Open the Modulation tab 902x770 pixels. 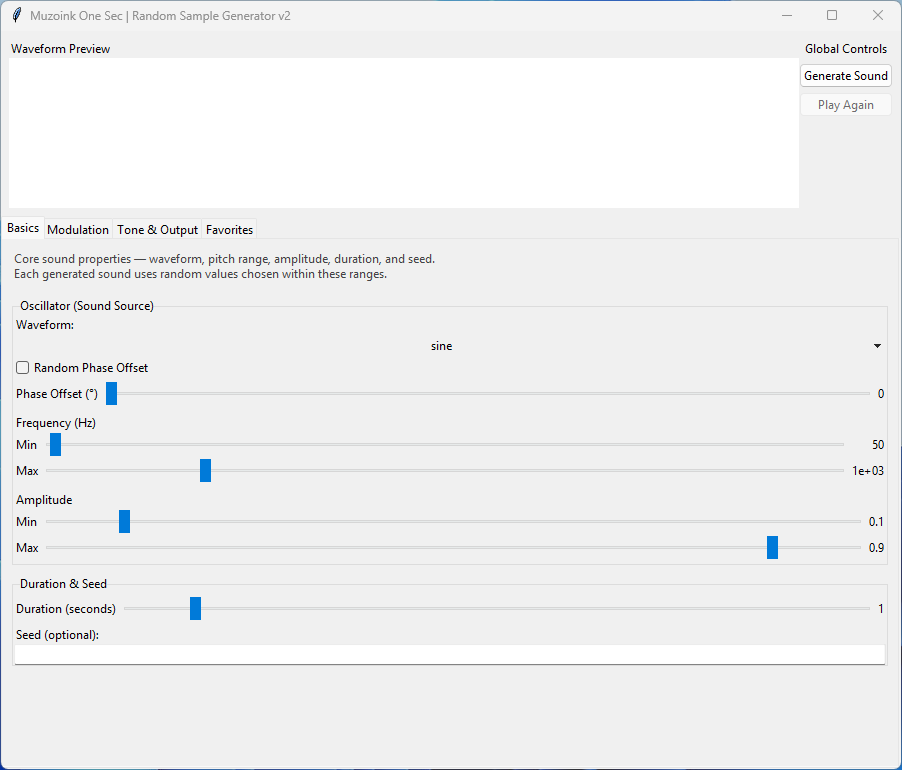[x=78, y=229]
